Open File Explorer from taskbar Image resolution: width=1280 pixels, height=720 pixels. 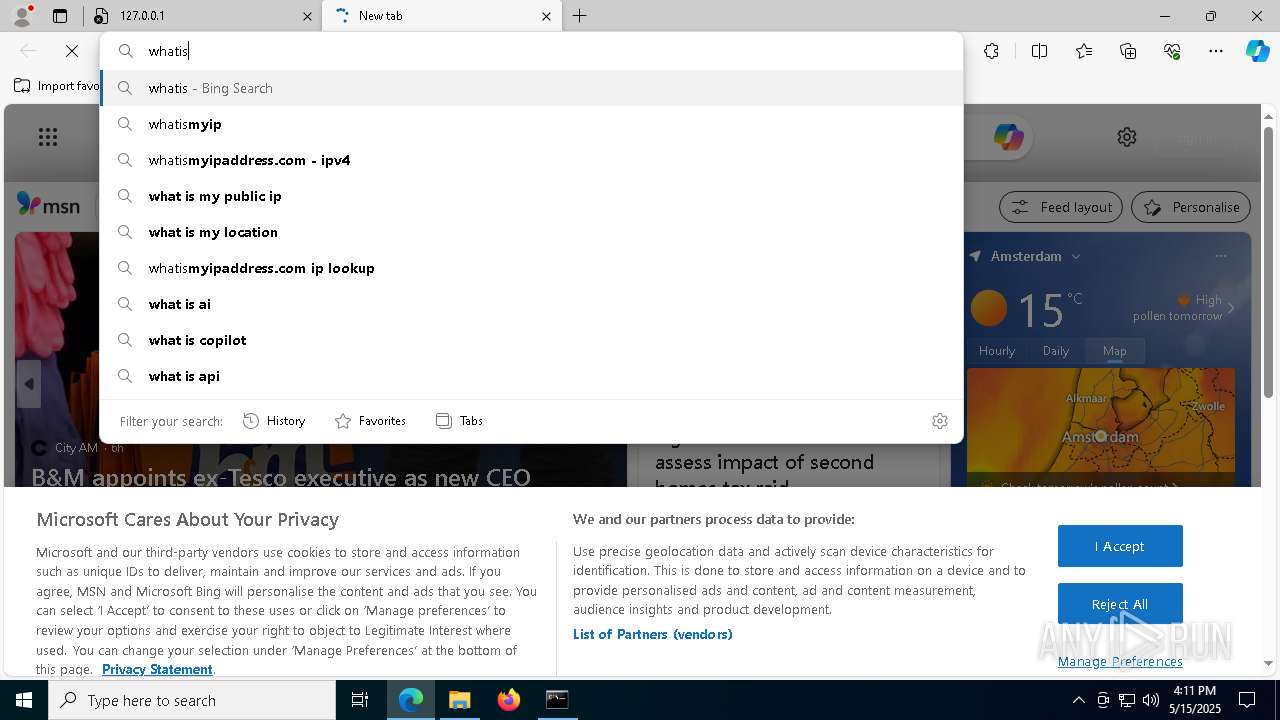[459, 700]
